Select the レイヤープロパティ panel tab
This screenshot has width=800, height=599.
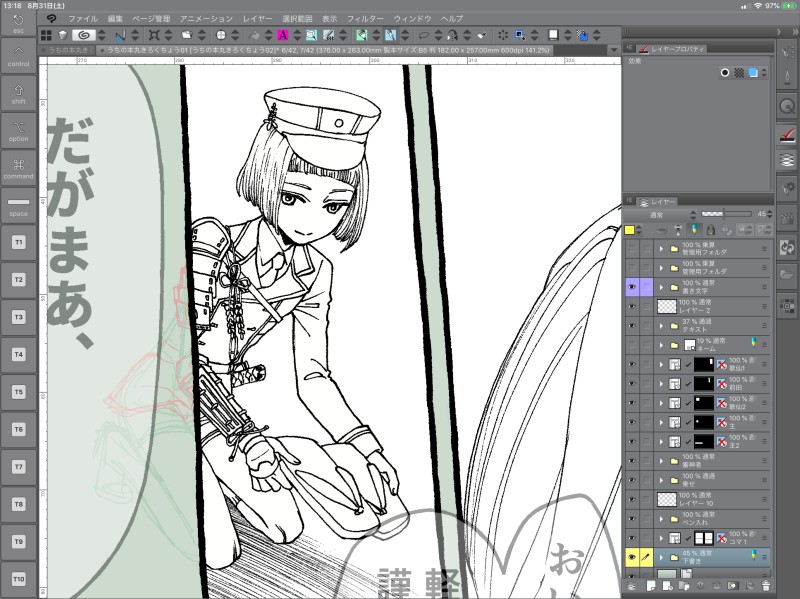[672, 49]
